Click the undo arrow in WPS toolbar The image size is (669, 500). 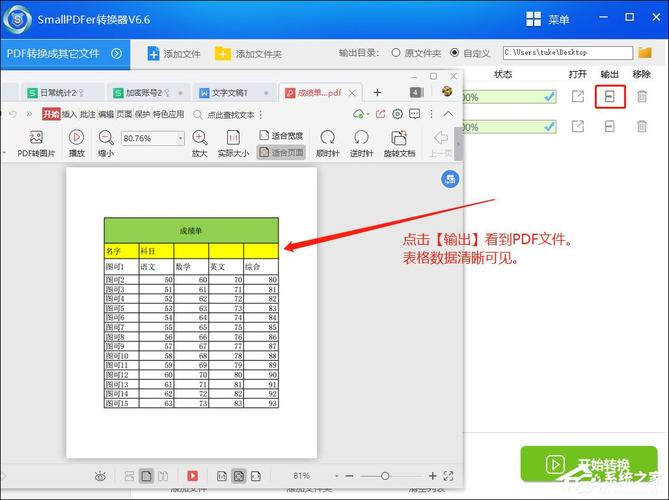click(13, 114)
